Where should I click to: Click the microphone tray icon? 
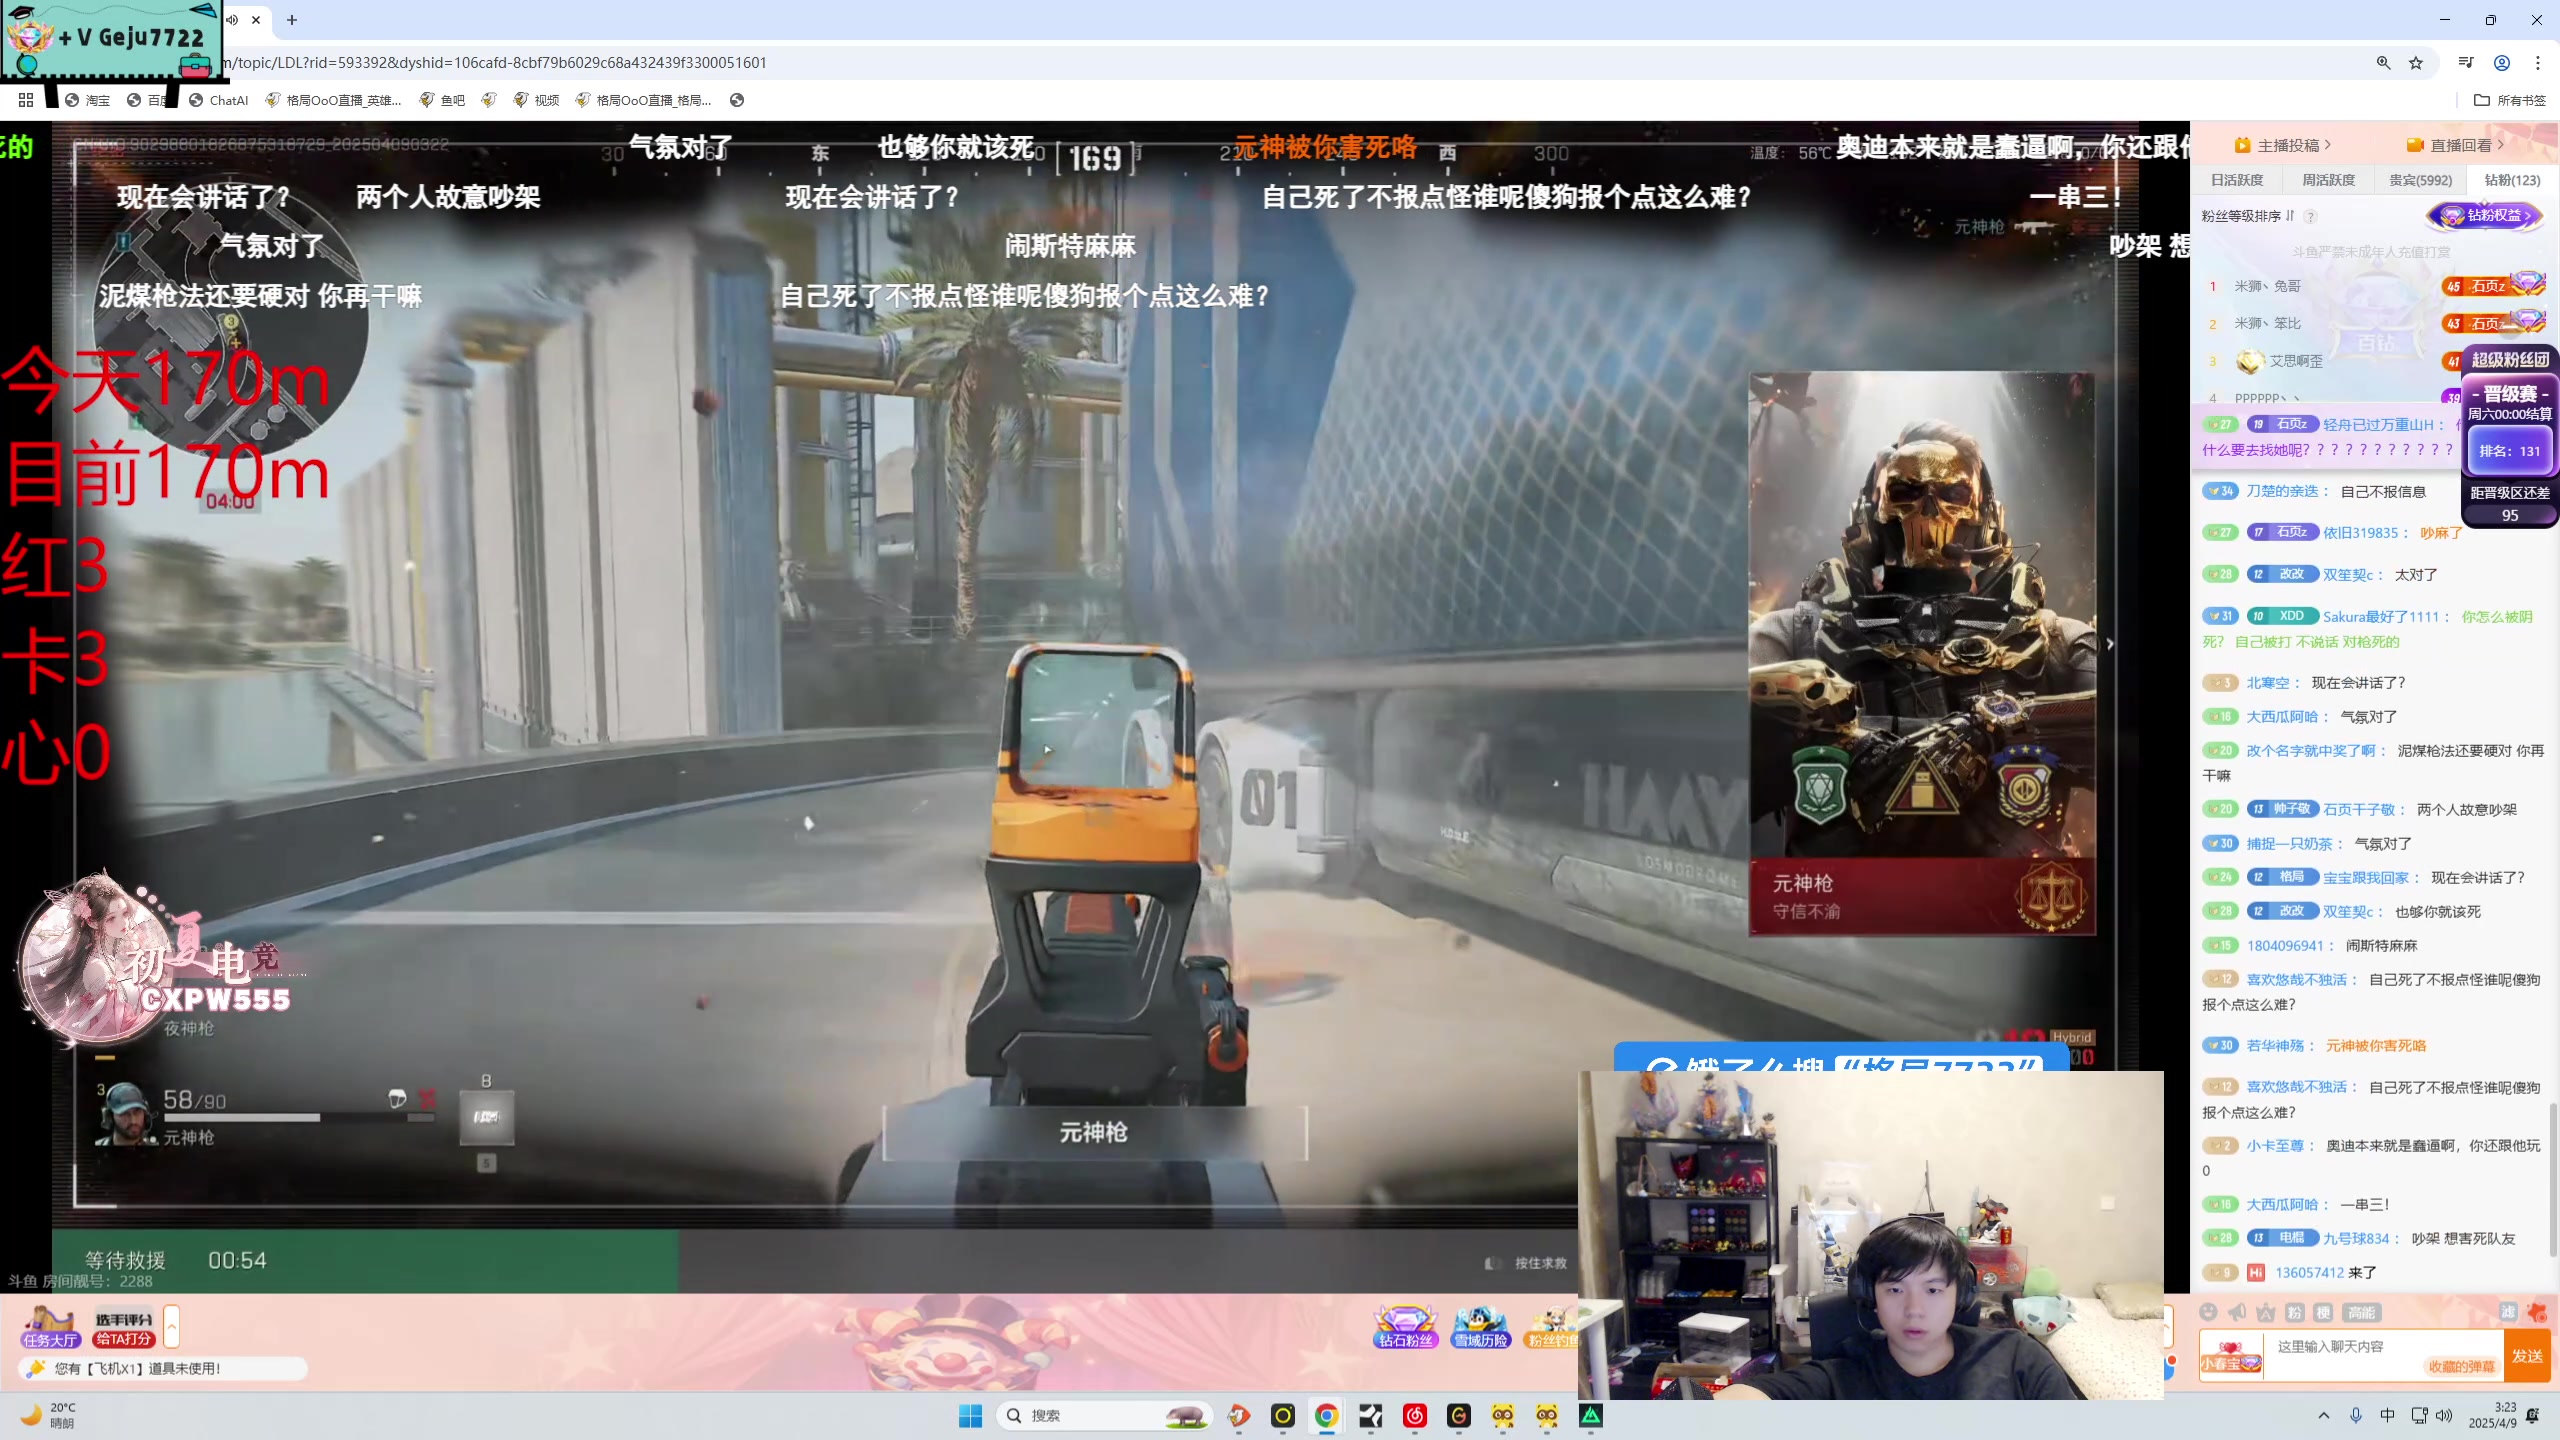pos(2356,1415)
